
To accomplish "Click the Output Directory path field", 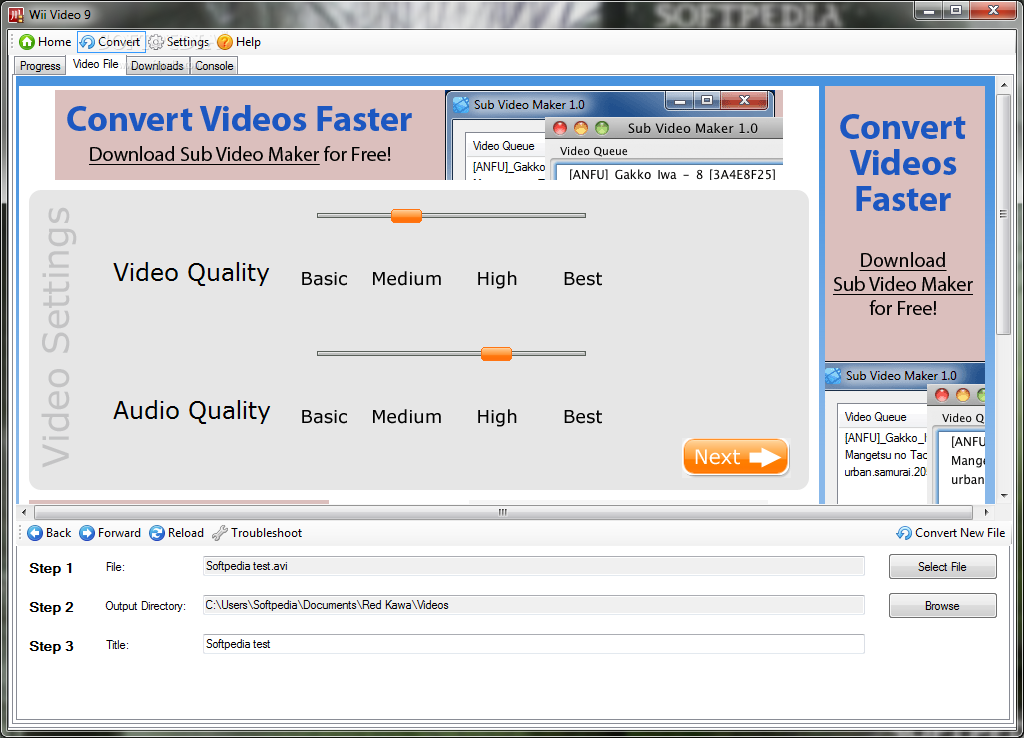I will tap(534, 605).
